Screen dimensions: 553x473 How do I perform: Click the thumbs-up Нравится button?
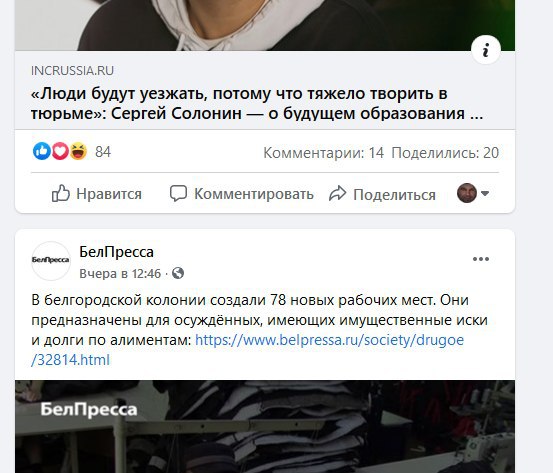click(x=97, y=194)
